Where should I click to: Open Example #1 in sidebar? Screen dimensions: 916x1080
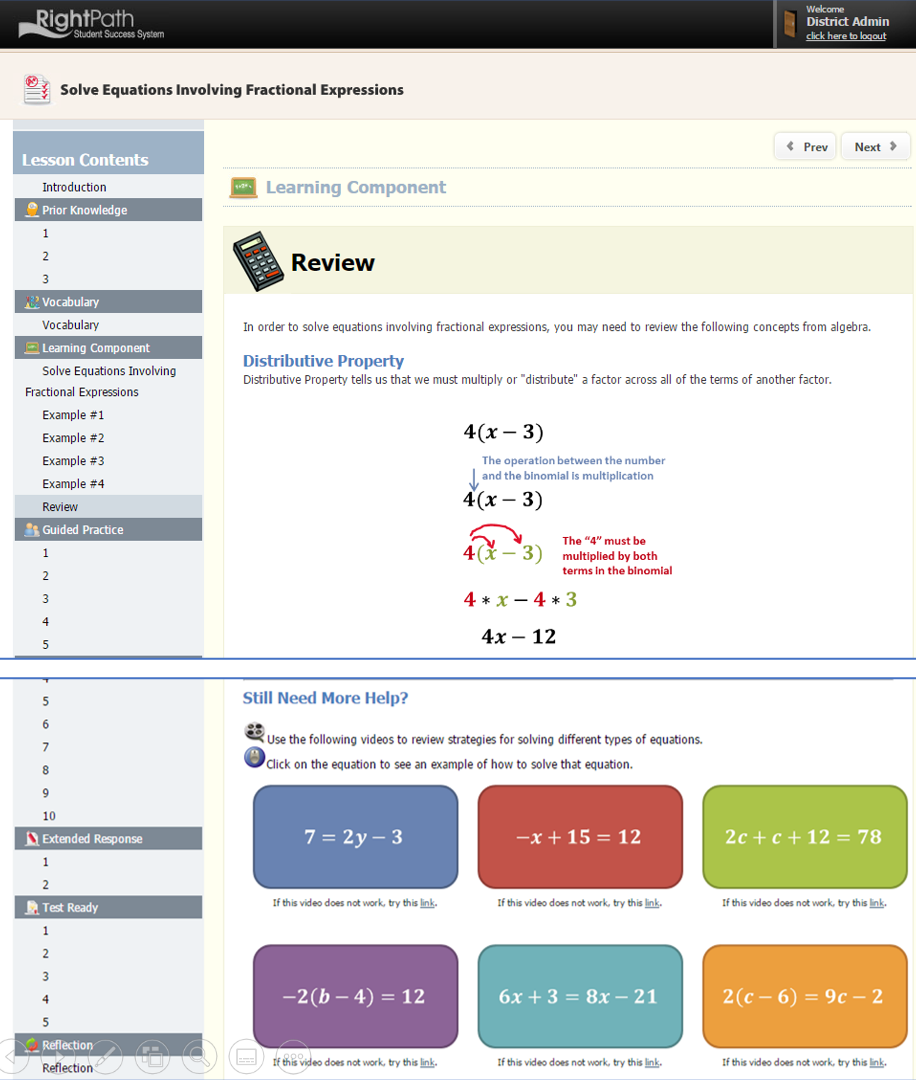[x=73, y=415]
